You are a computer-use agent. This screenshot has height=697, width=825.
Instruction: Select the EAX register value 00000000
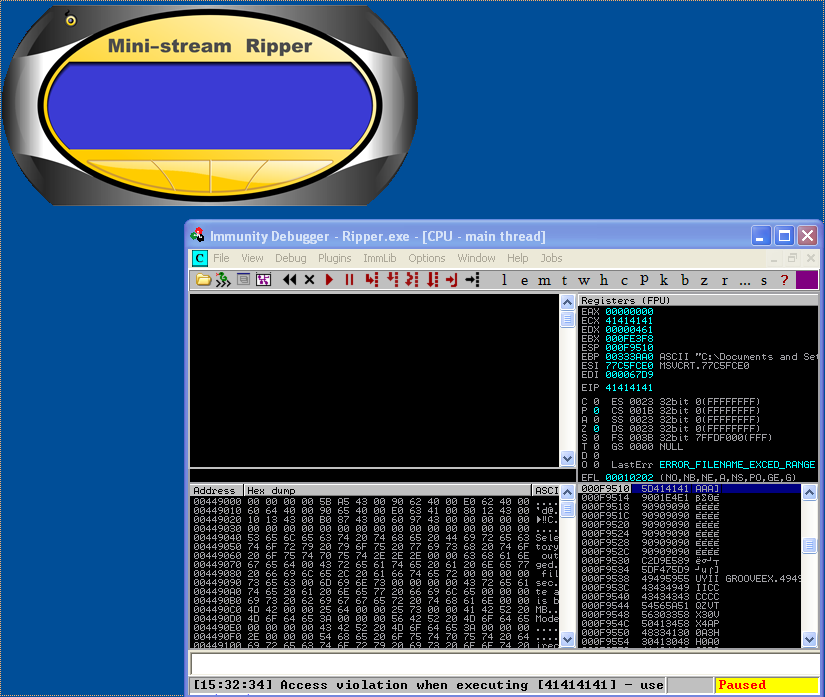[629, 311]
